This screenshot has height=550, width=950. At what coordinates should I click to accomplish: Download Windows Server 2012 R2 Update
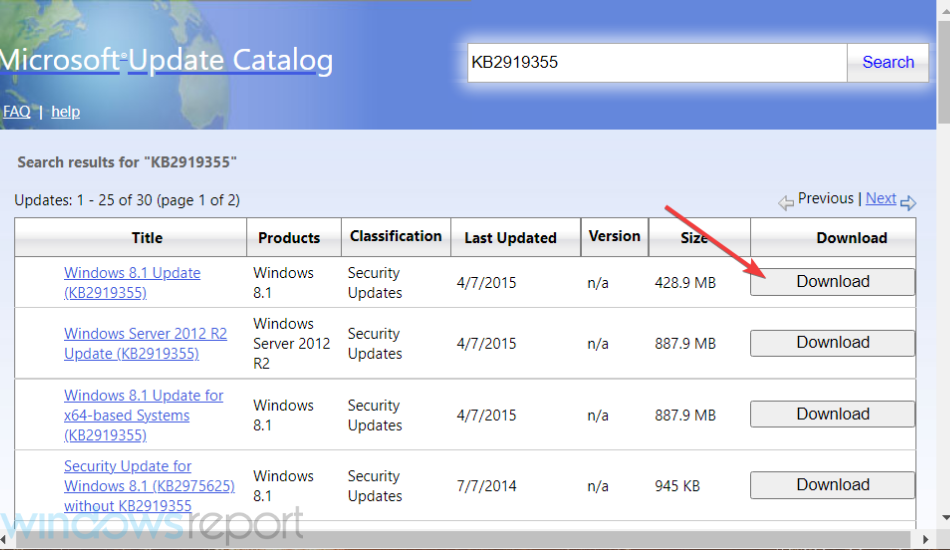pos(832,343)
